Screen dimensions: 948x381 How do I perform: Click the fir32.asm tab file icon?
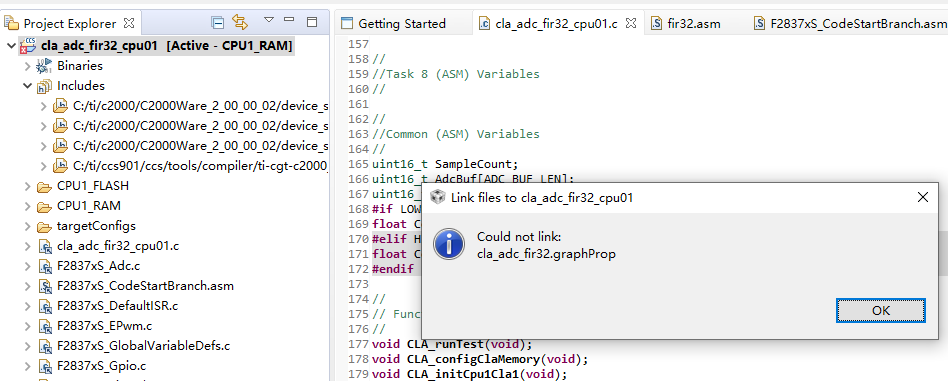click(657, 24)
